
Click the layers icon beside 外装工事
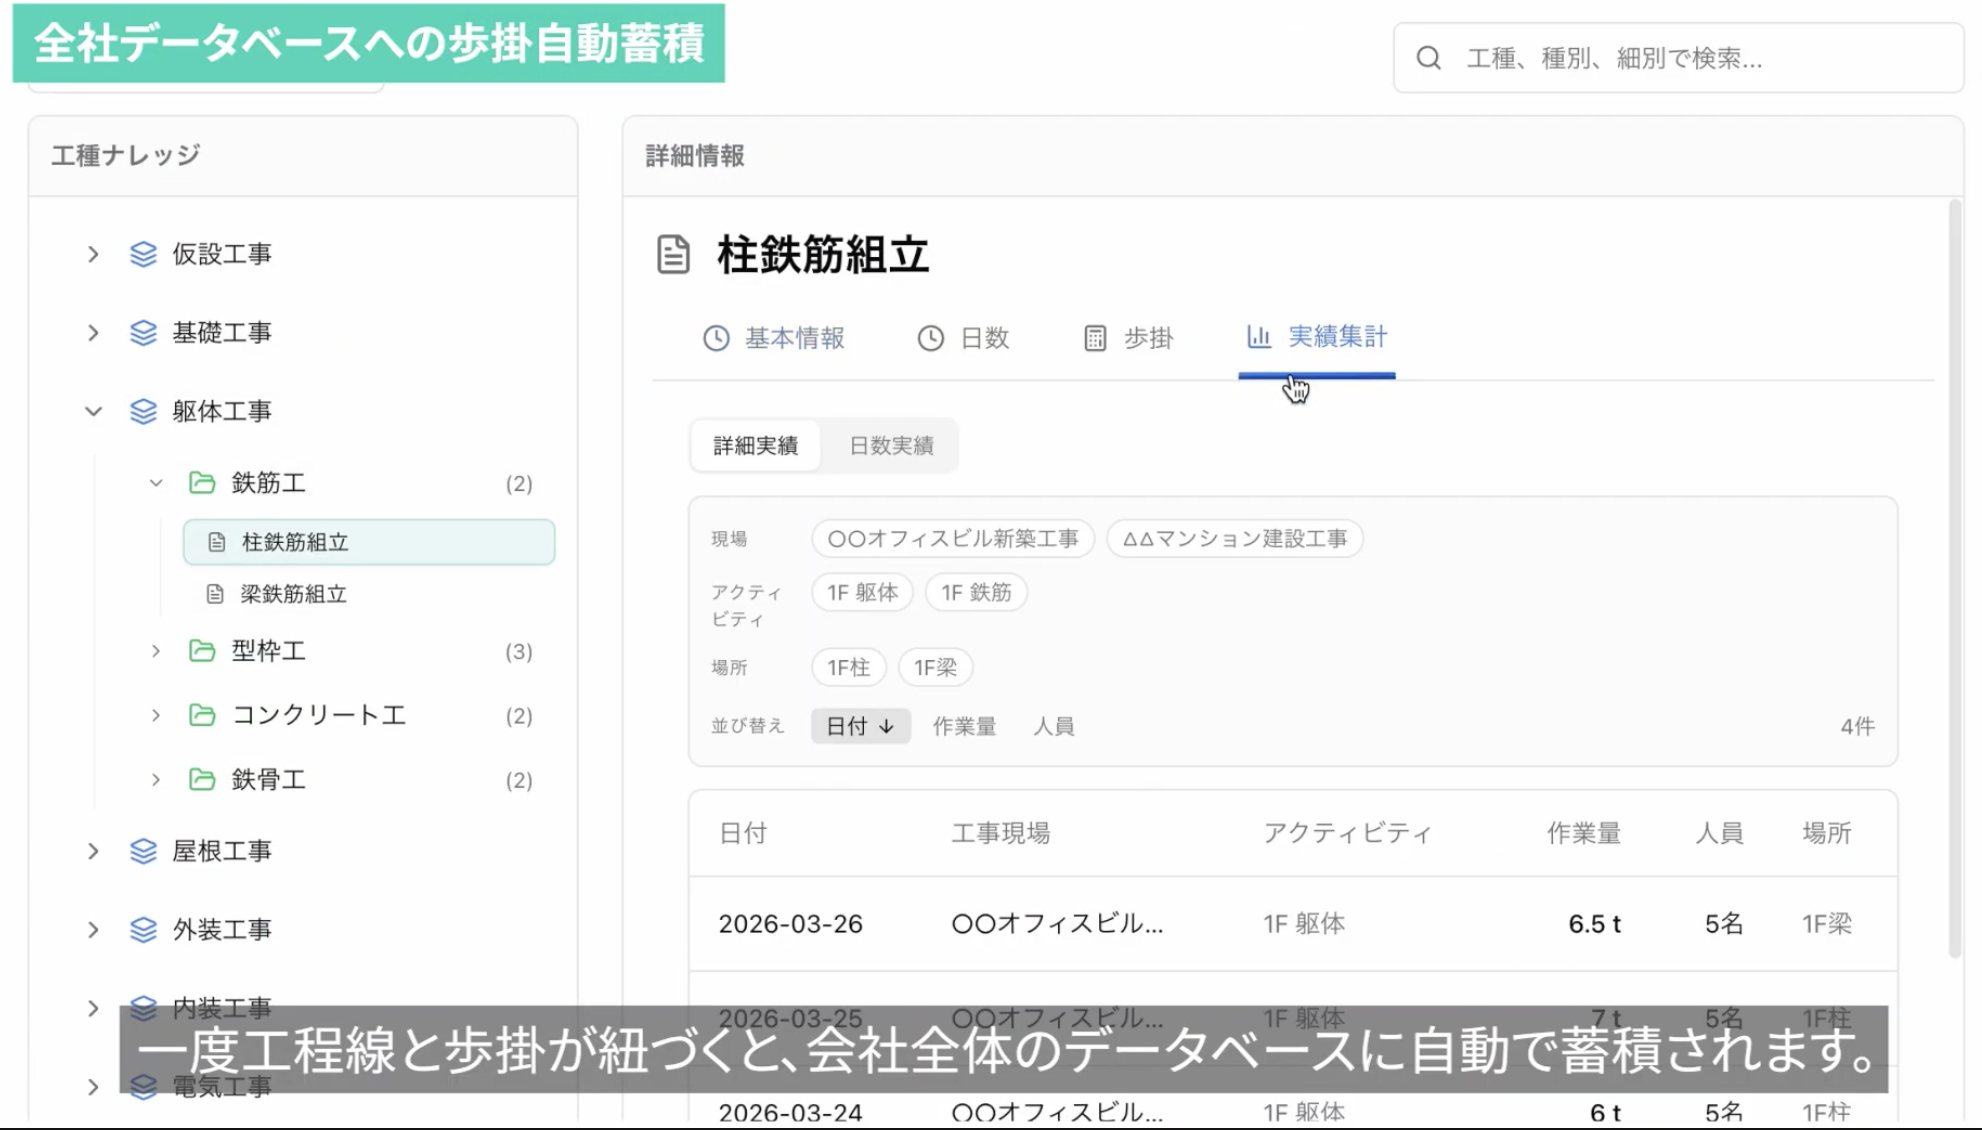pos(144,929)
